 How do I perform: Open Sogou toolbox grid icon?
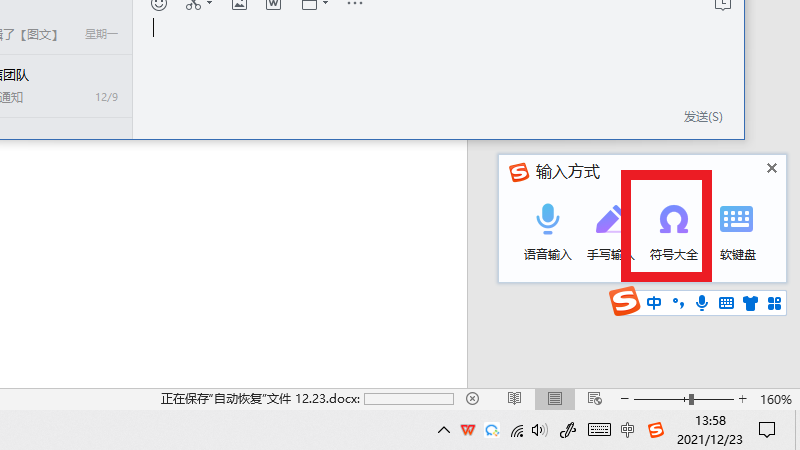coord(774,303)
